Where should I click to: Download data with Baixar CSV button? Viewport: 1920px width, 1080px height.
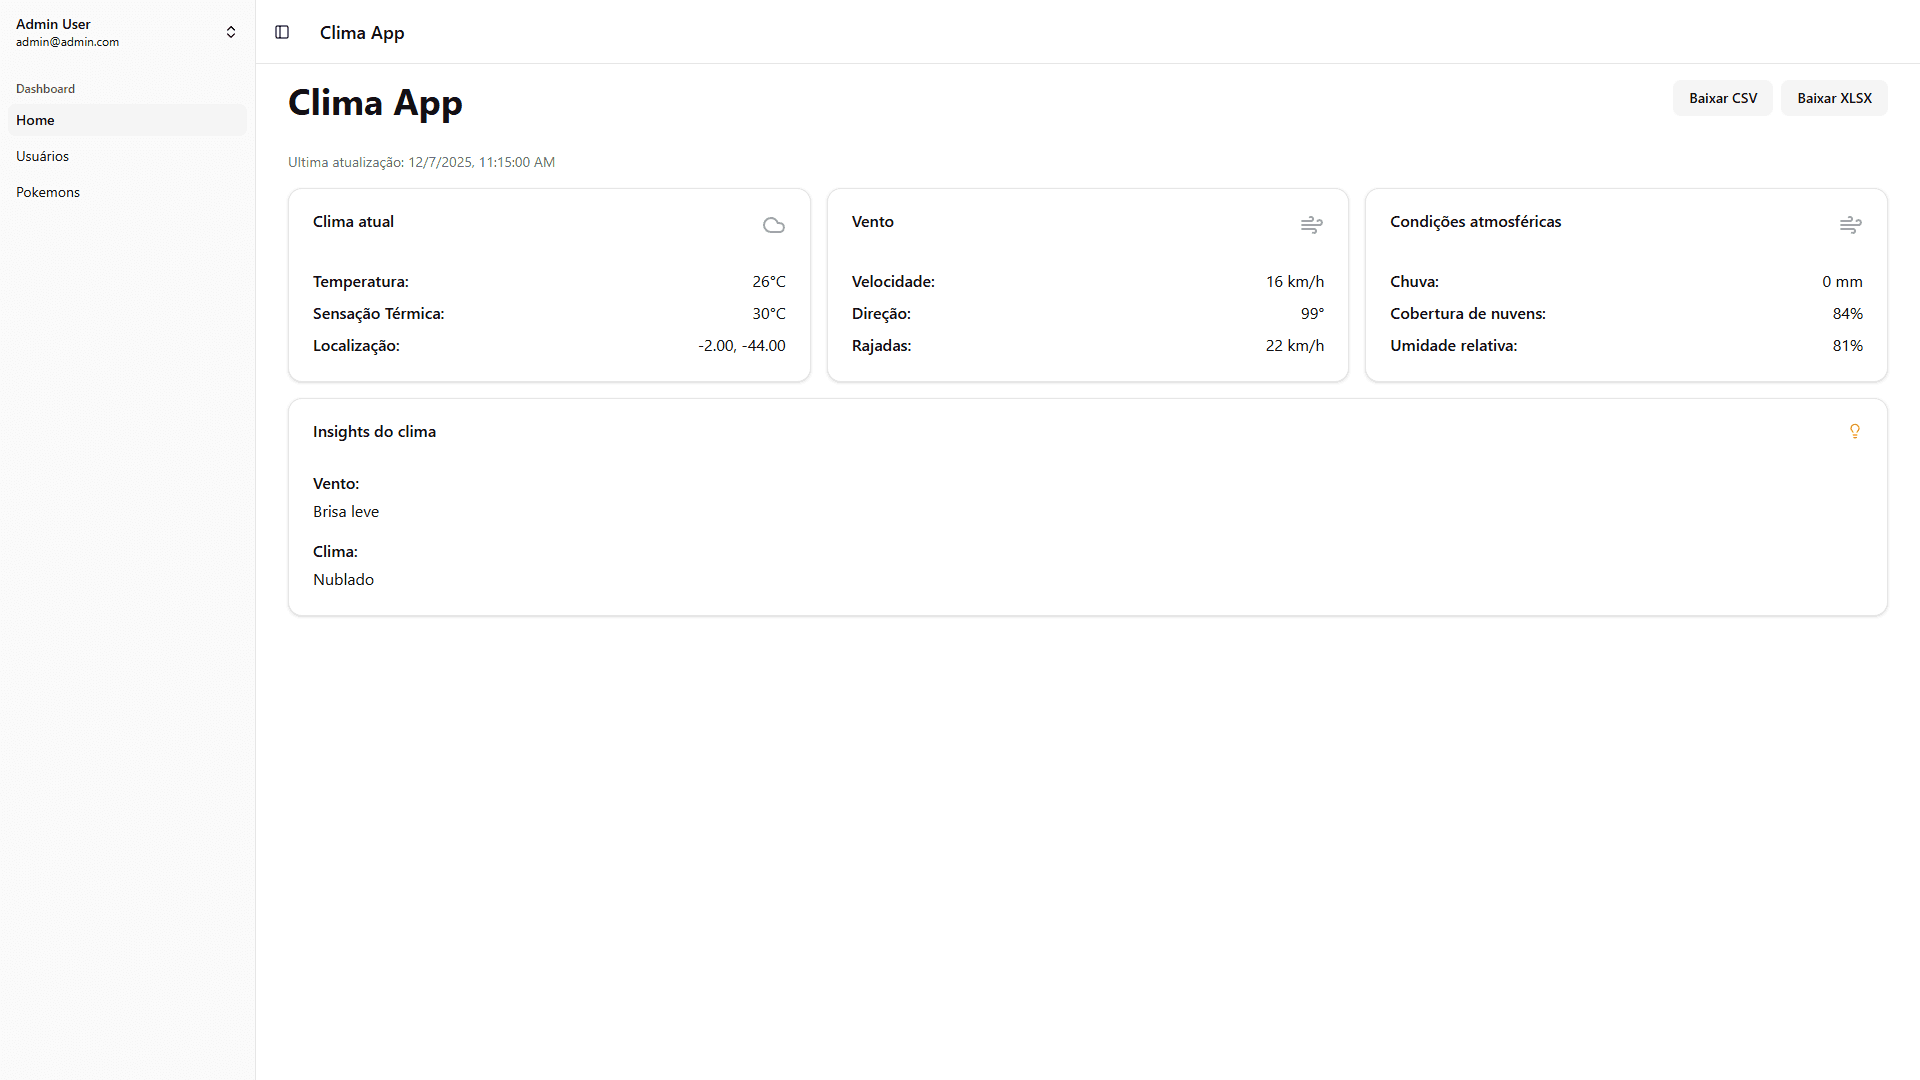click(x=1722, y=98)
